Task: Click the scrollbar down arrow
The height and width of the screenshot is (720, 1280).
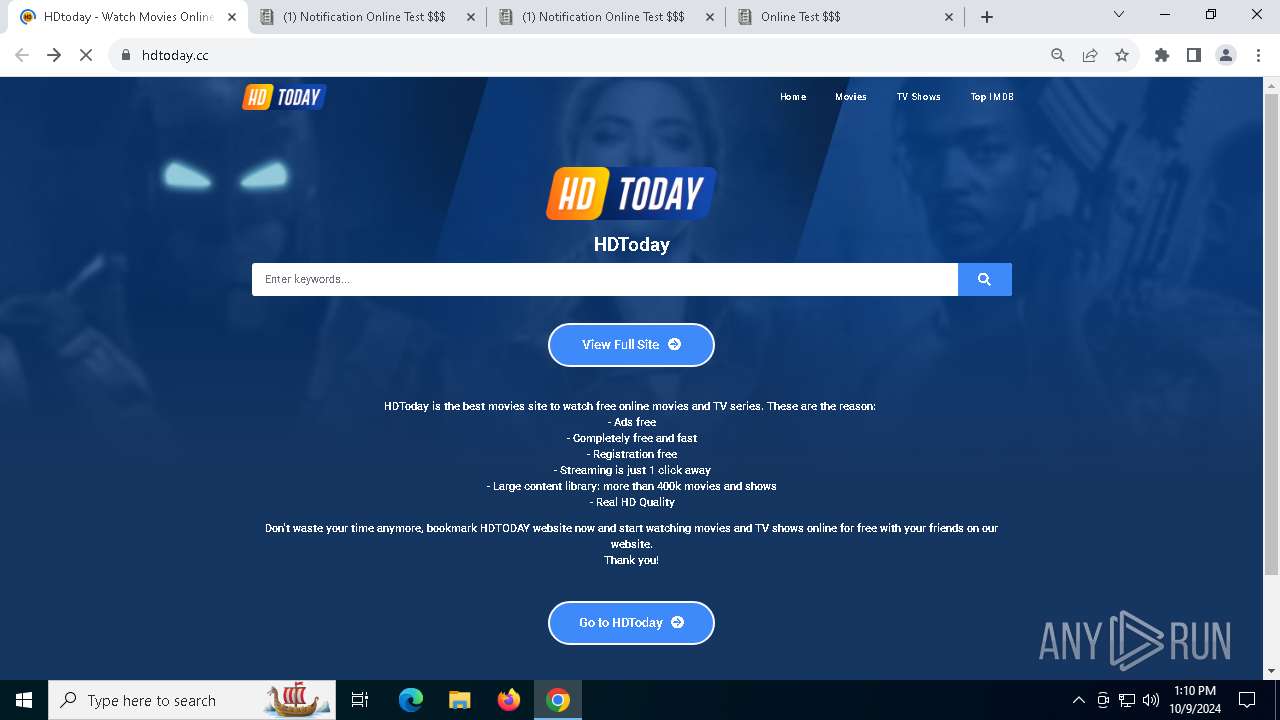Action: 1271,671
